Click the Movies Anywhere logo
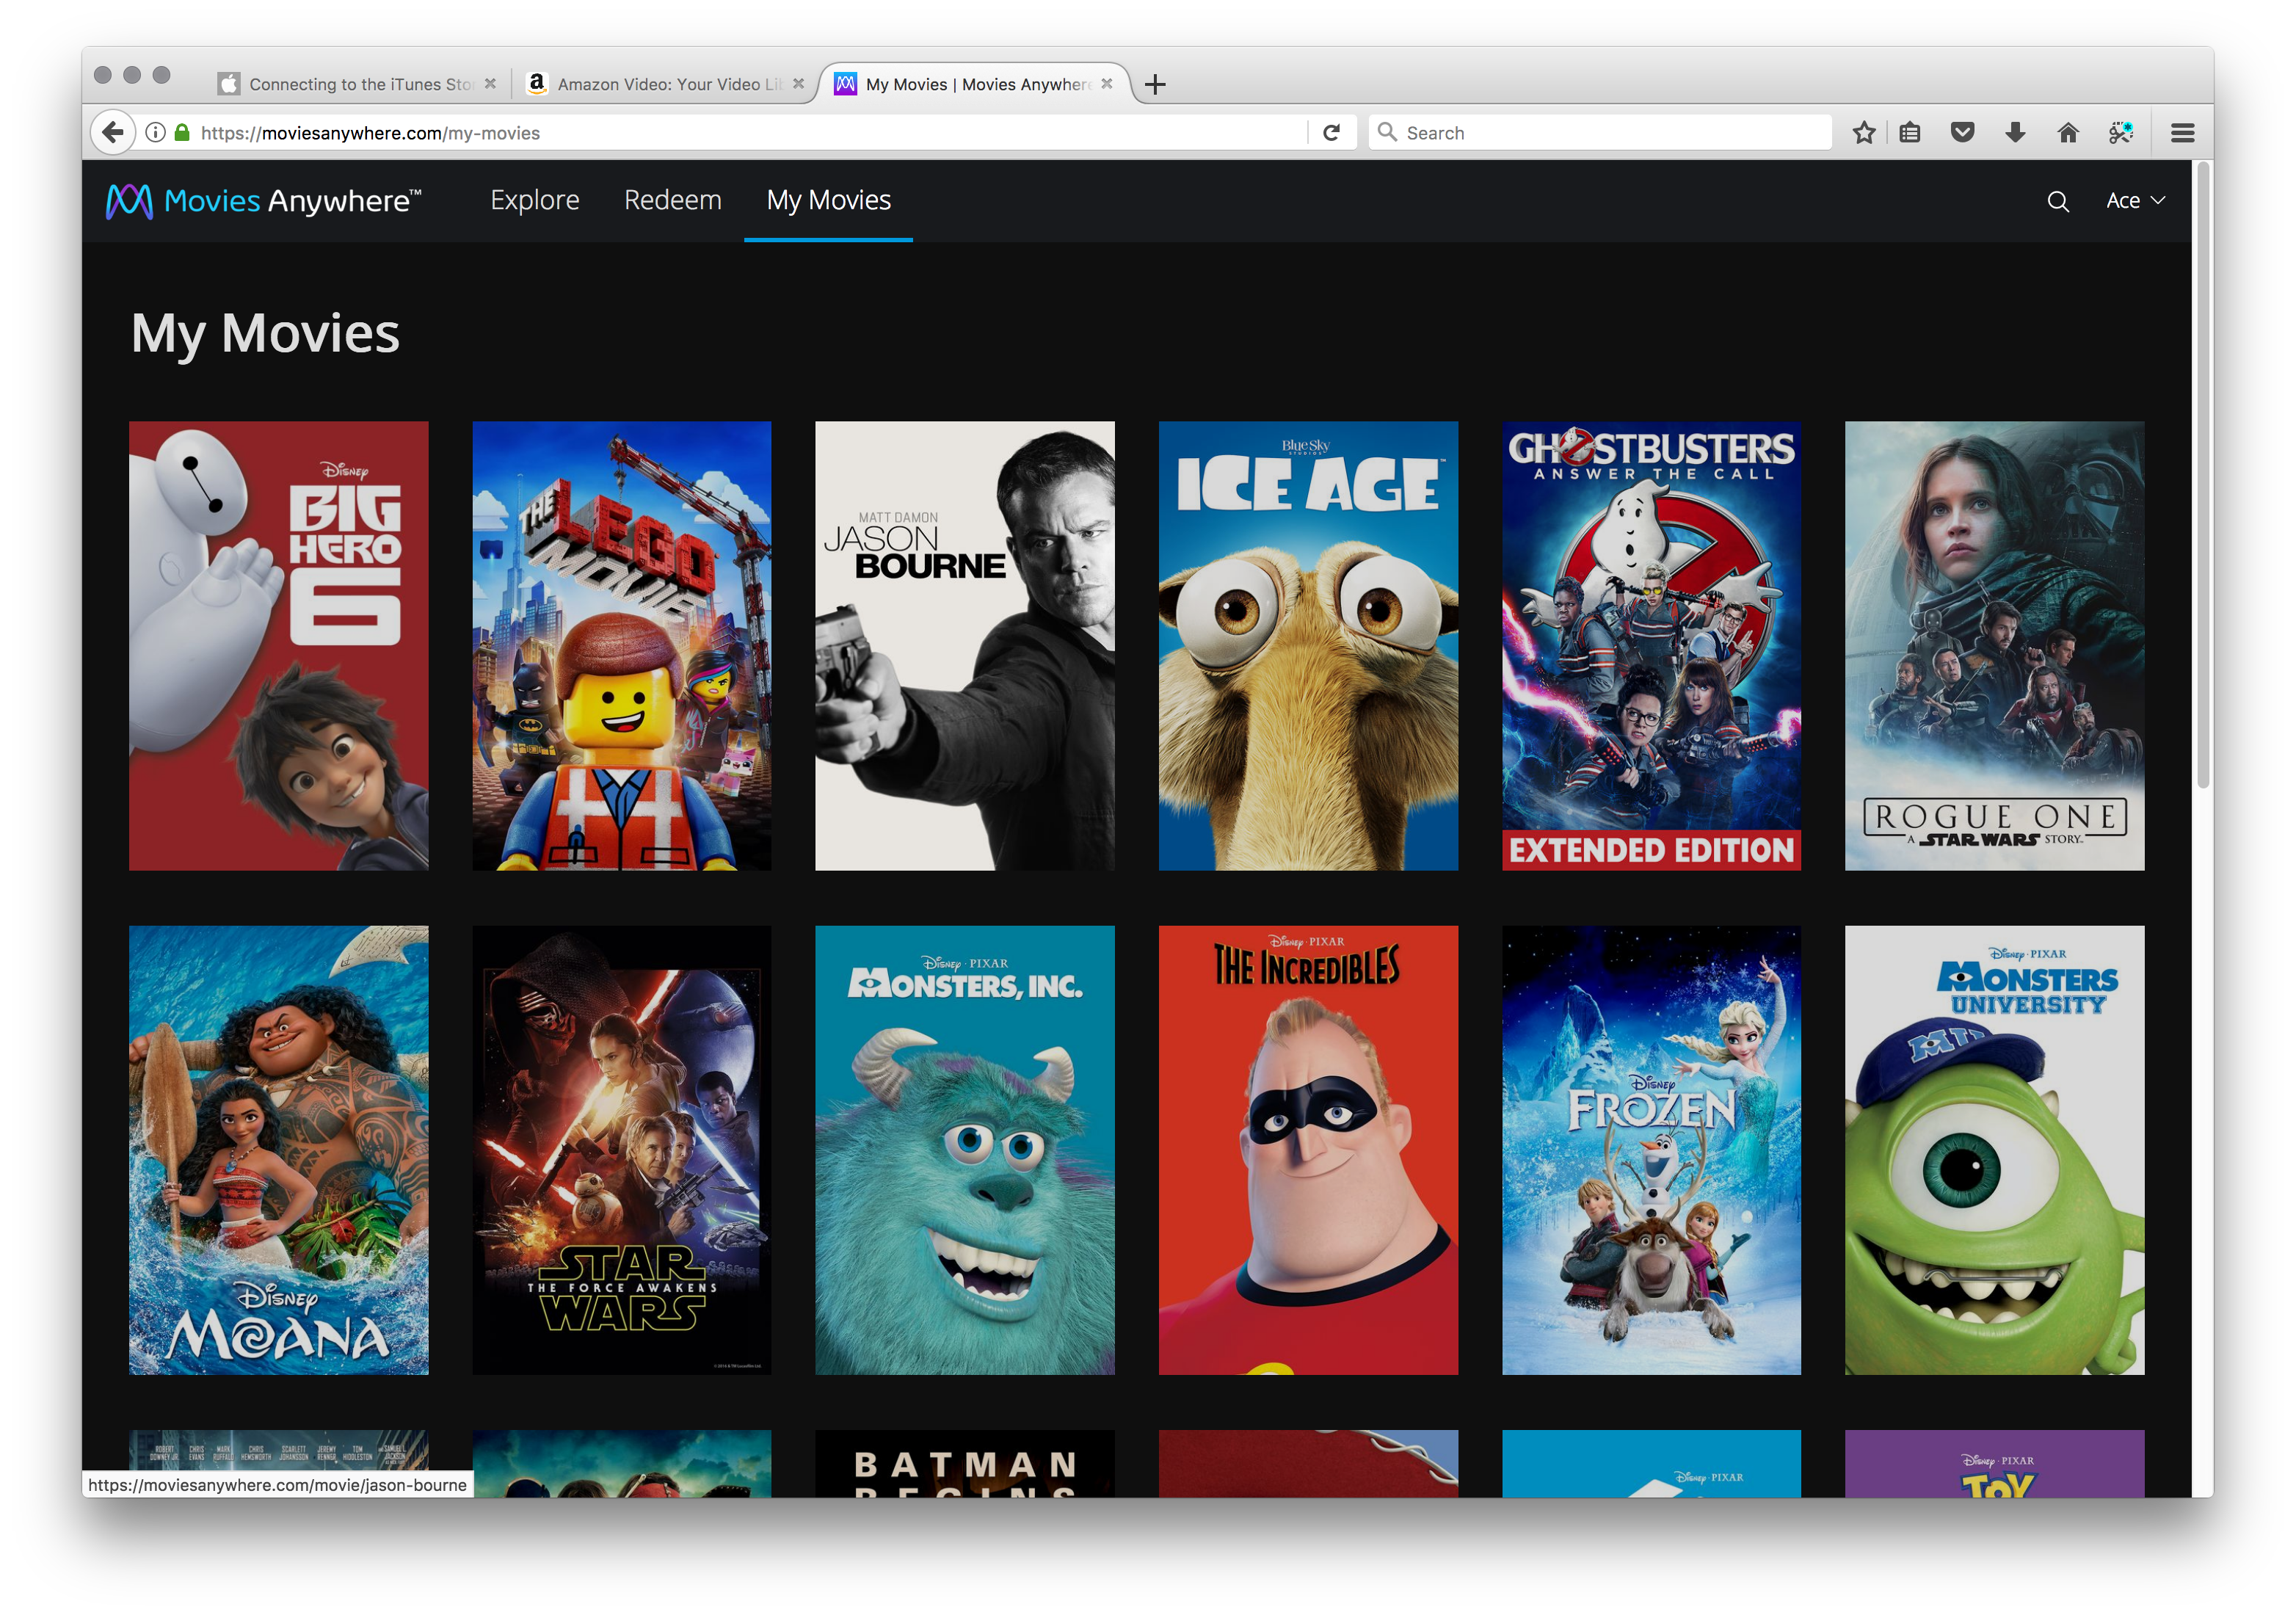This screenshot has width=2296, height=1615. [x=264, y=201]
